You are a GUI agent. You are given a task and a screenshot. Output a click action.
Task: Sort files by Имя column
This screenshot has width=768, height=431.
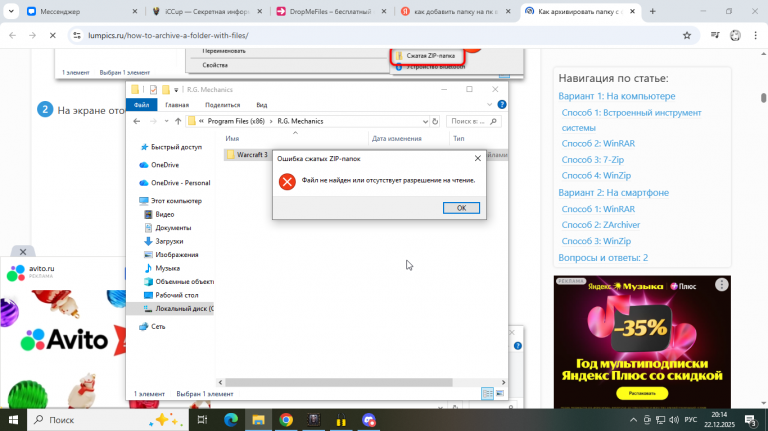click(232, 139)
